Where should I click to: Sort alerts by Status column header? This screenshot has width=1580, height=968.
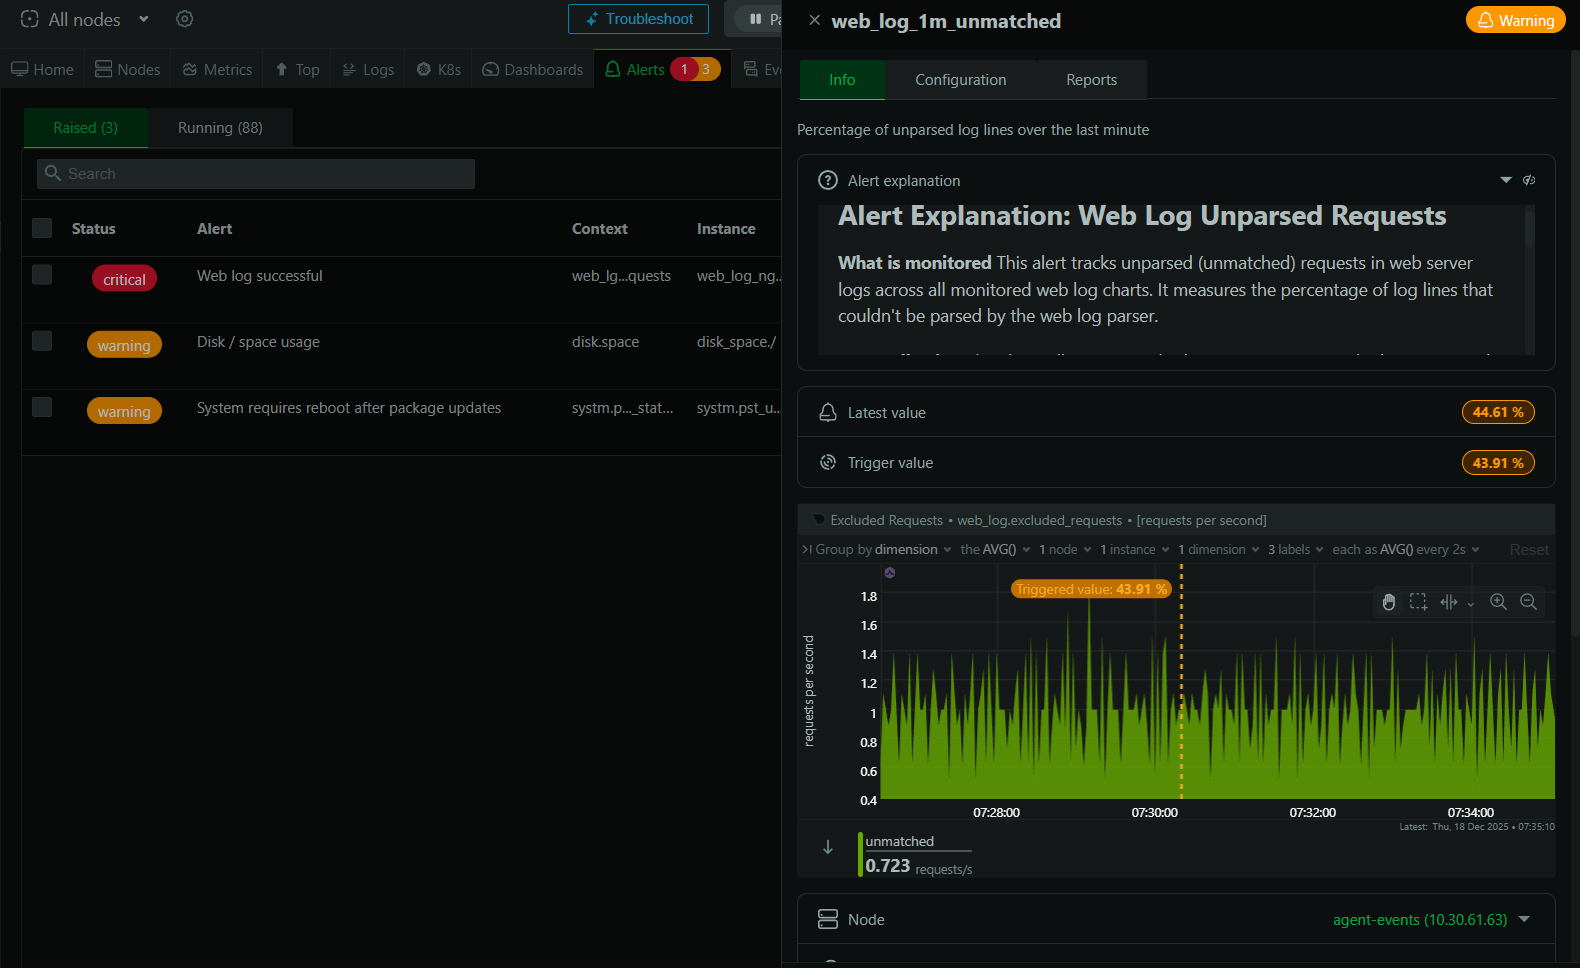pyautogui.click(x=94, y=228)
